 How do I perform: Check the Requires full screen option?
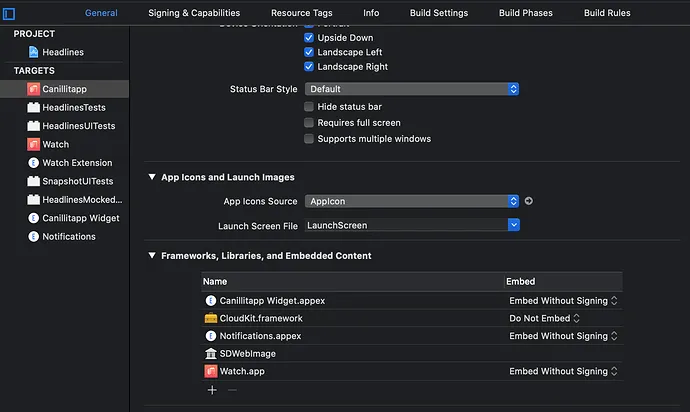point(309,123)
